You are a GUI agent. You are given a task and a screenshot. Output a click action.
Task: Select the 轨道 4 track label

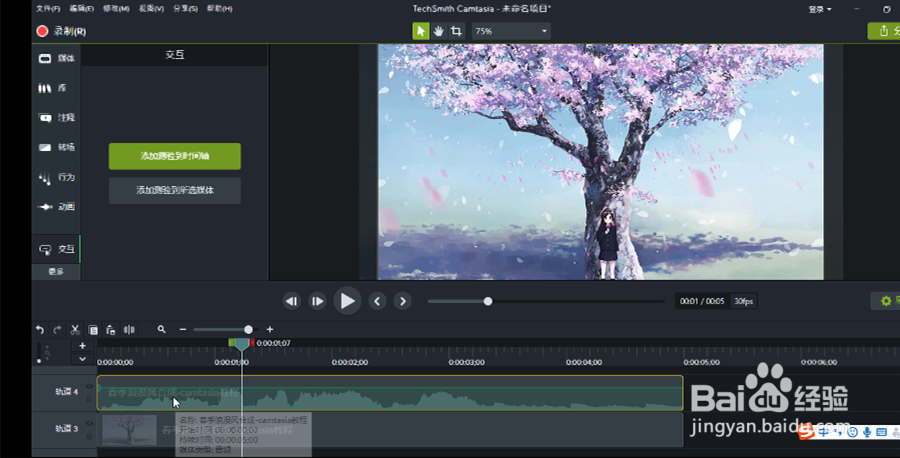67,391
